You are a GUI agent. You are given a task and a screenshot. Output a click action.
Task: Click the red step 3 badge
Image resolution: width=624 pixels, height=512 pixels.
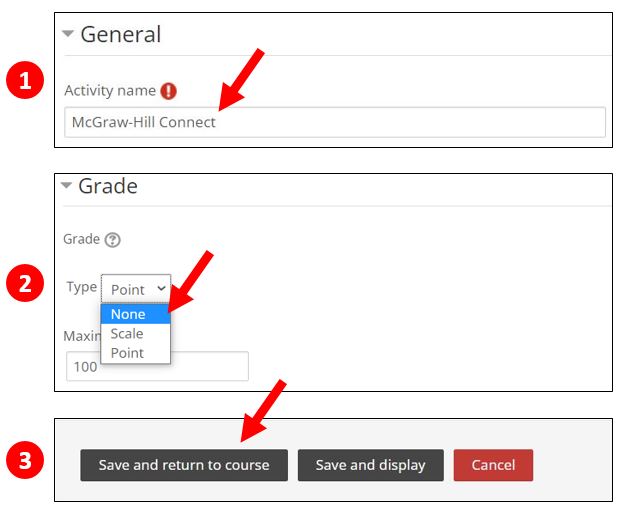coord(25,460)
